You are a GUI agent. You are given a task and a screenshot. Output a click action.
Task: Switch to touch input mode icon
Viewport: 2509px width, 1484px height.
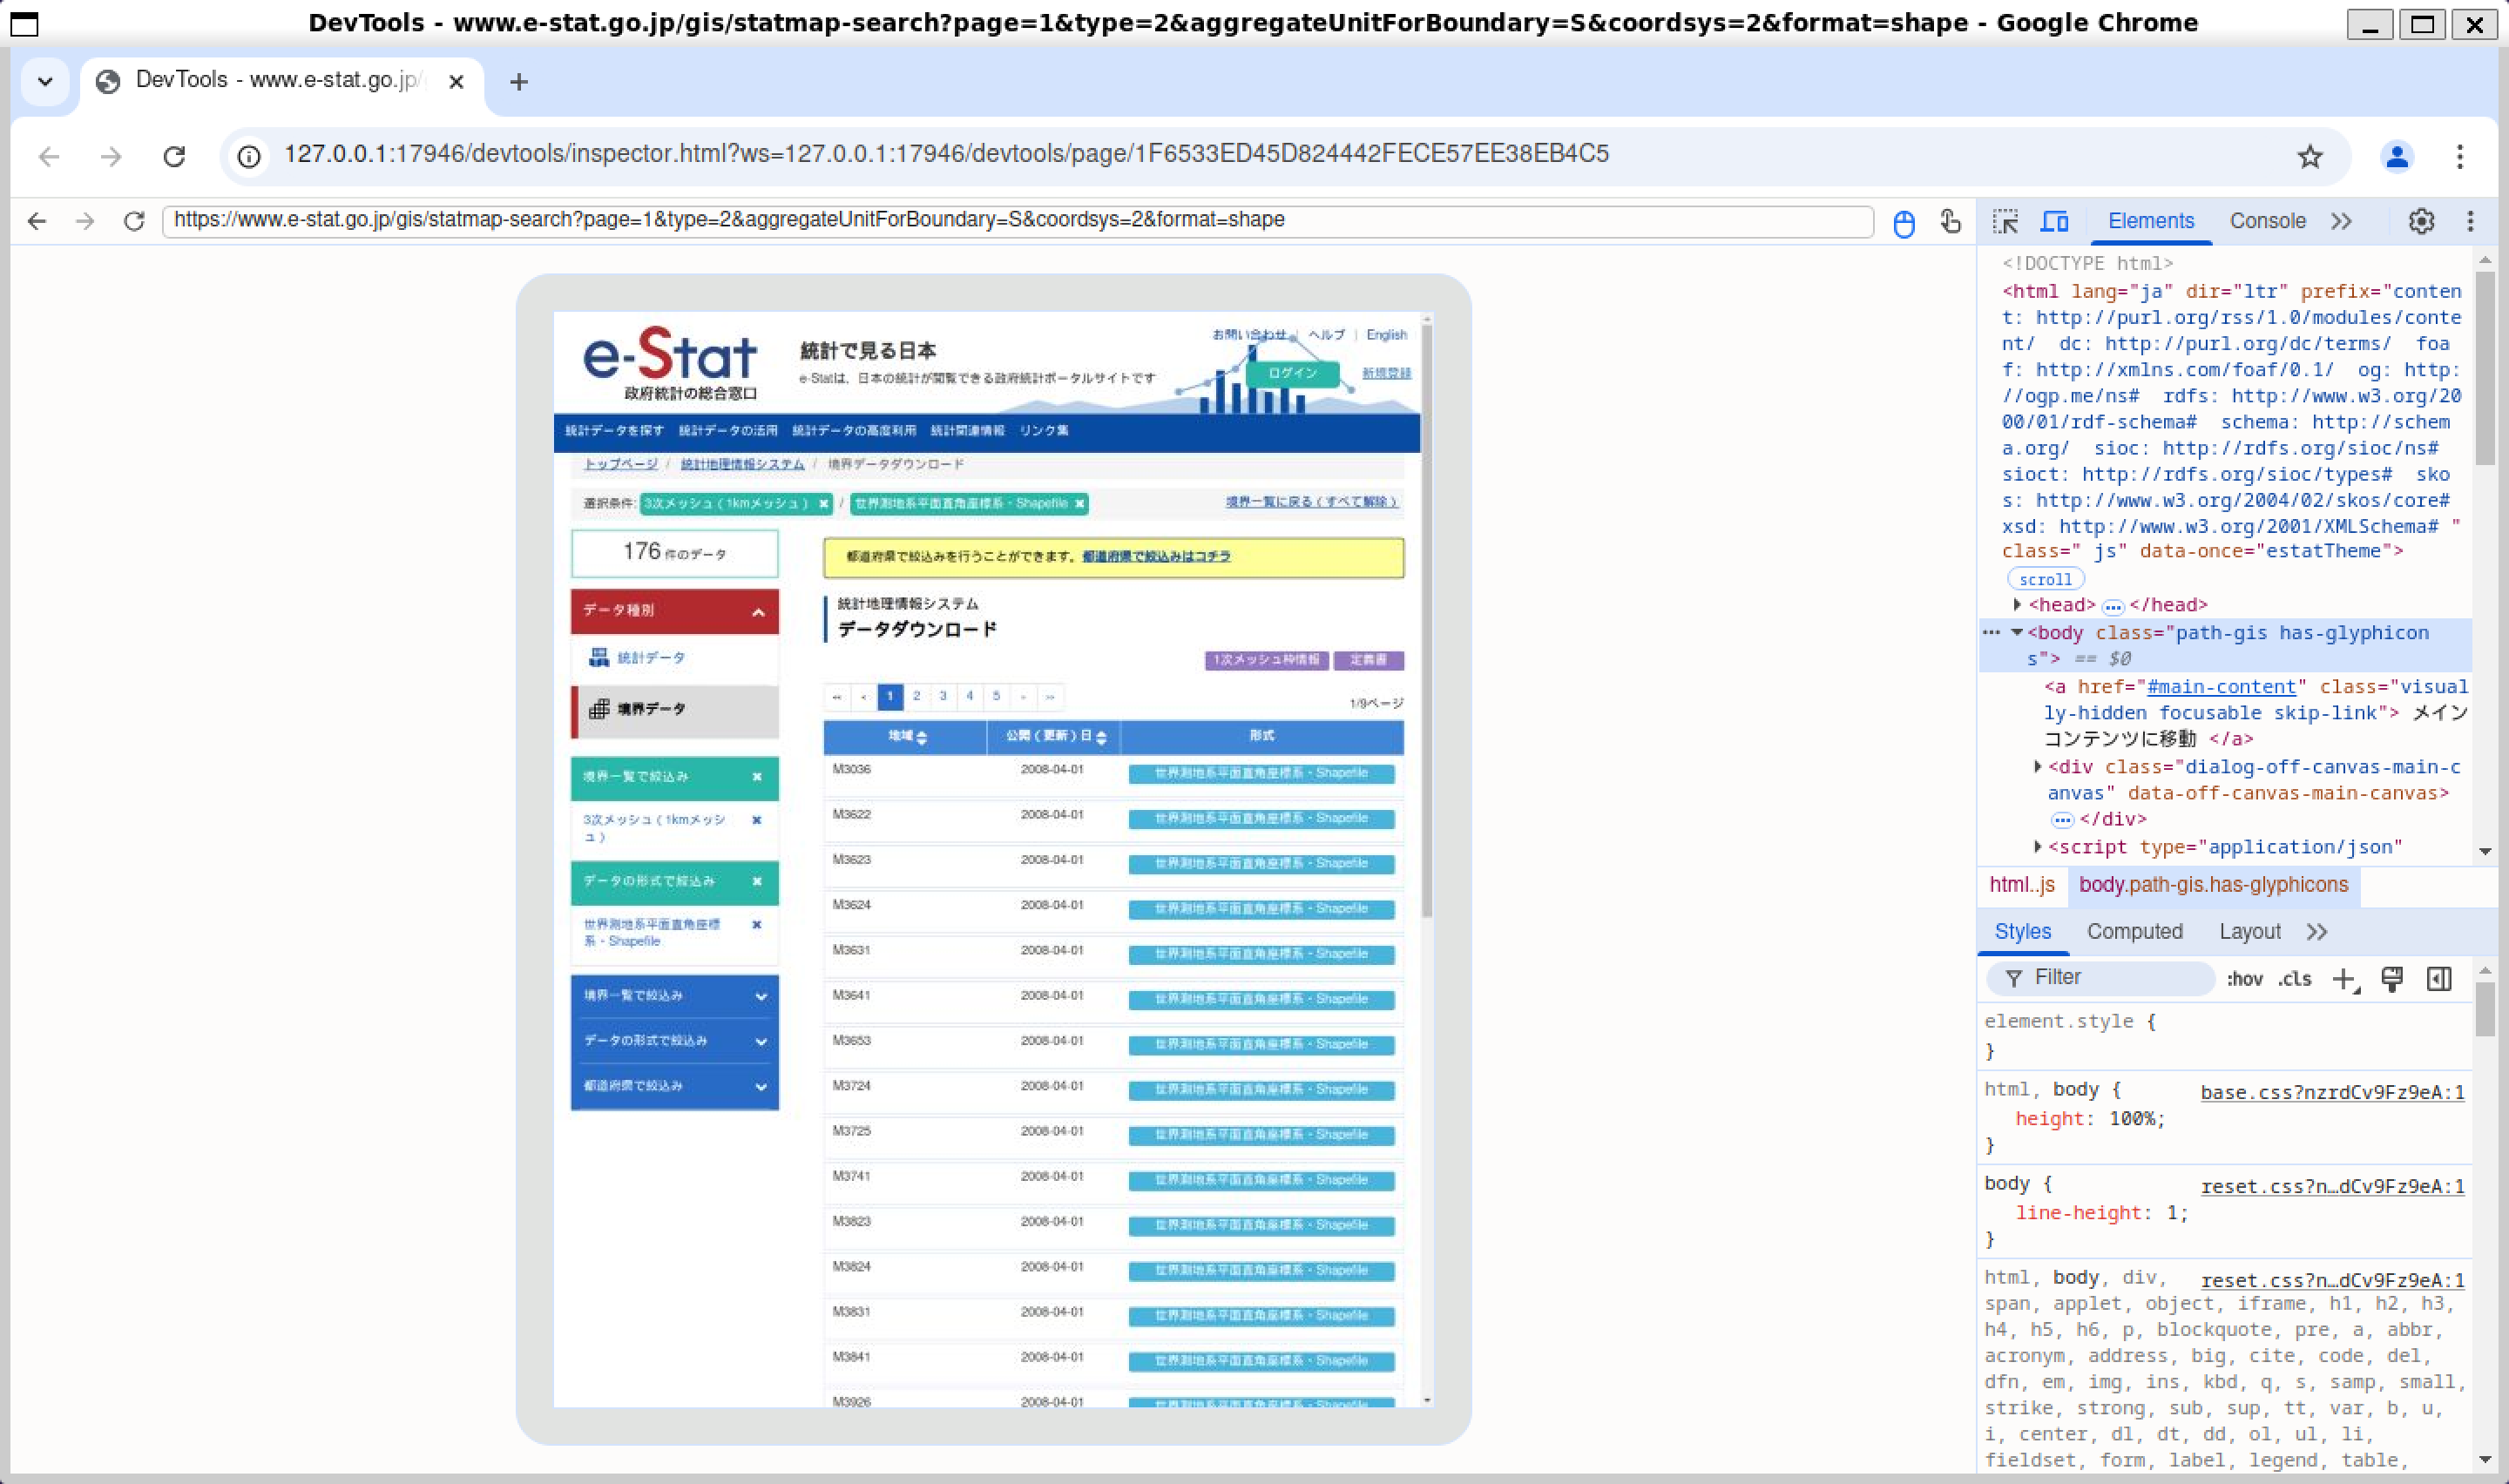pyautogui.click(x=1950, y=221)
